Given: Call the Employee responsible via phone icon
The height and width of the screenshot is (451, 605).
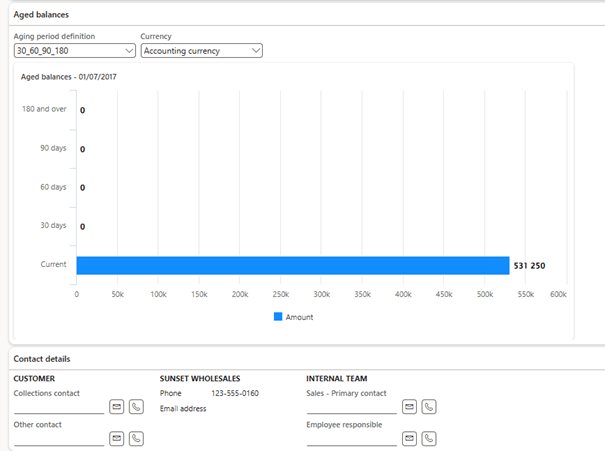Looking at the screenshot, I should click(428, 438).
